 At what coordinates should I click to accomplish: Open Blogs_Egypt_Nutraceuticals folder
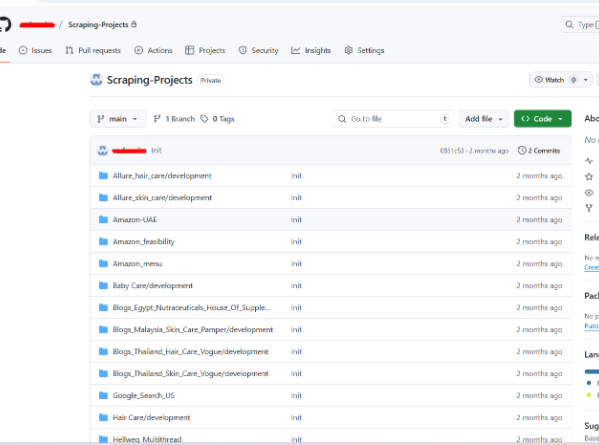click(191, 307)
